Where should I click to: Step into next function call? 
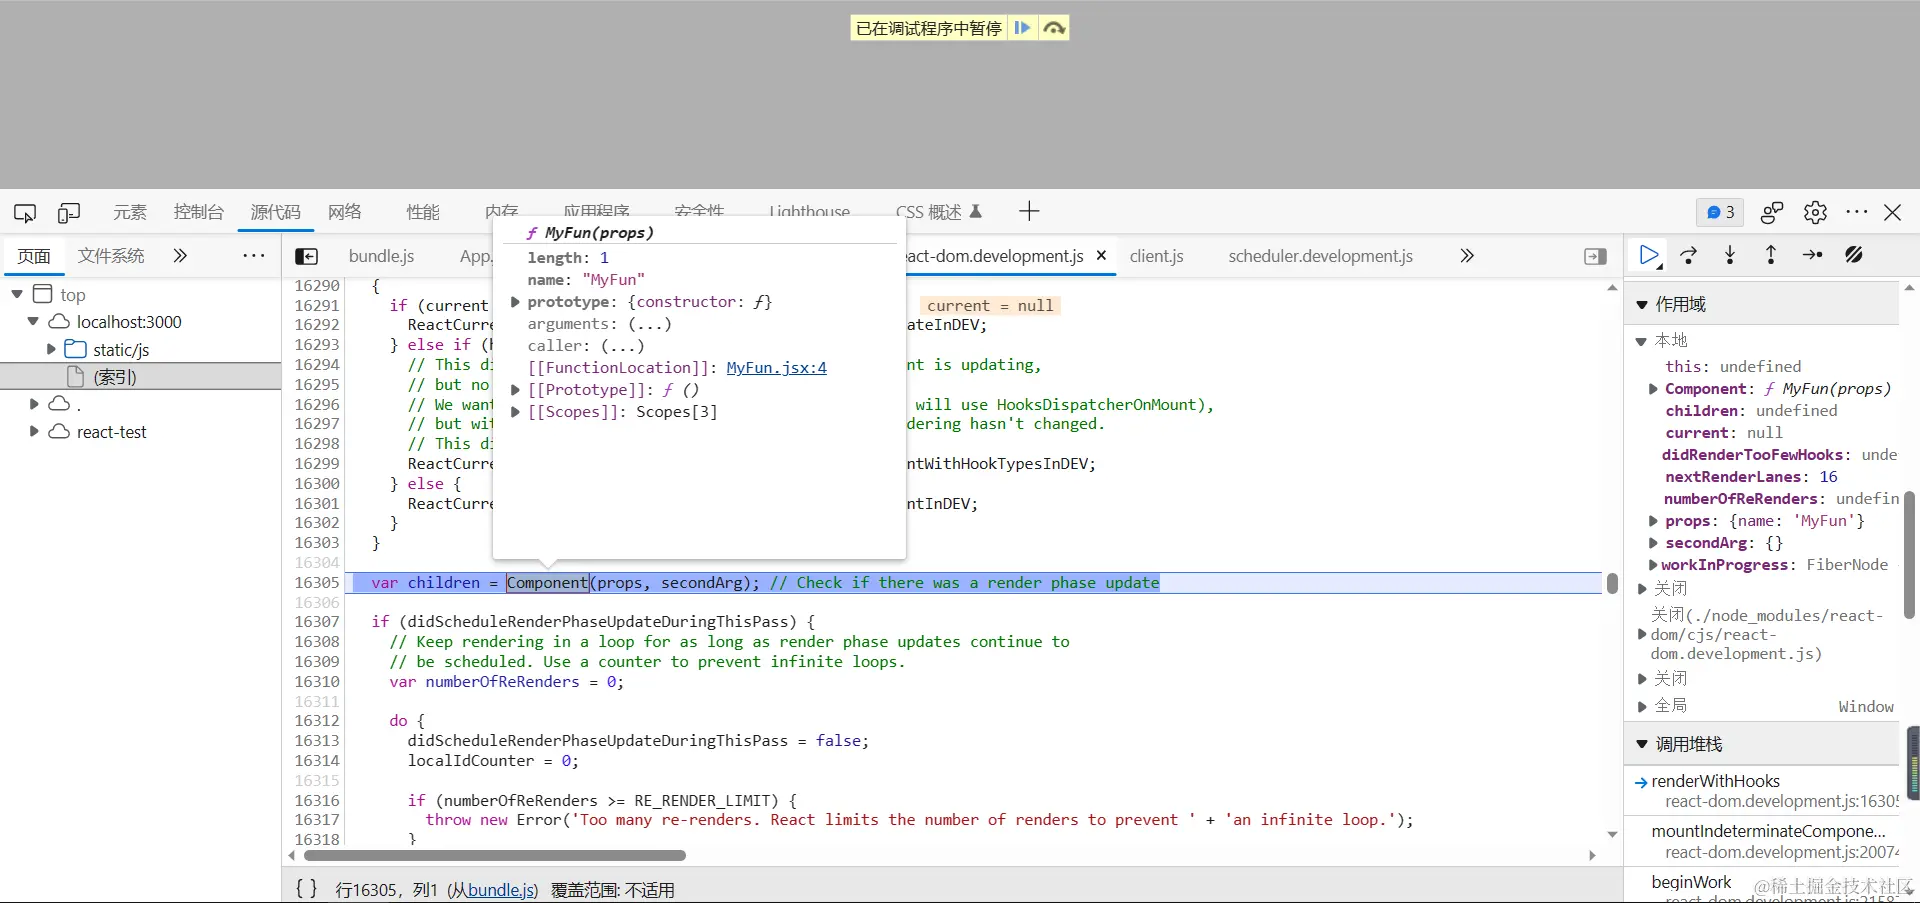tap(1730, 256)
